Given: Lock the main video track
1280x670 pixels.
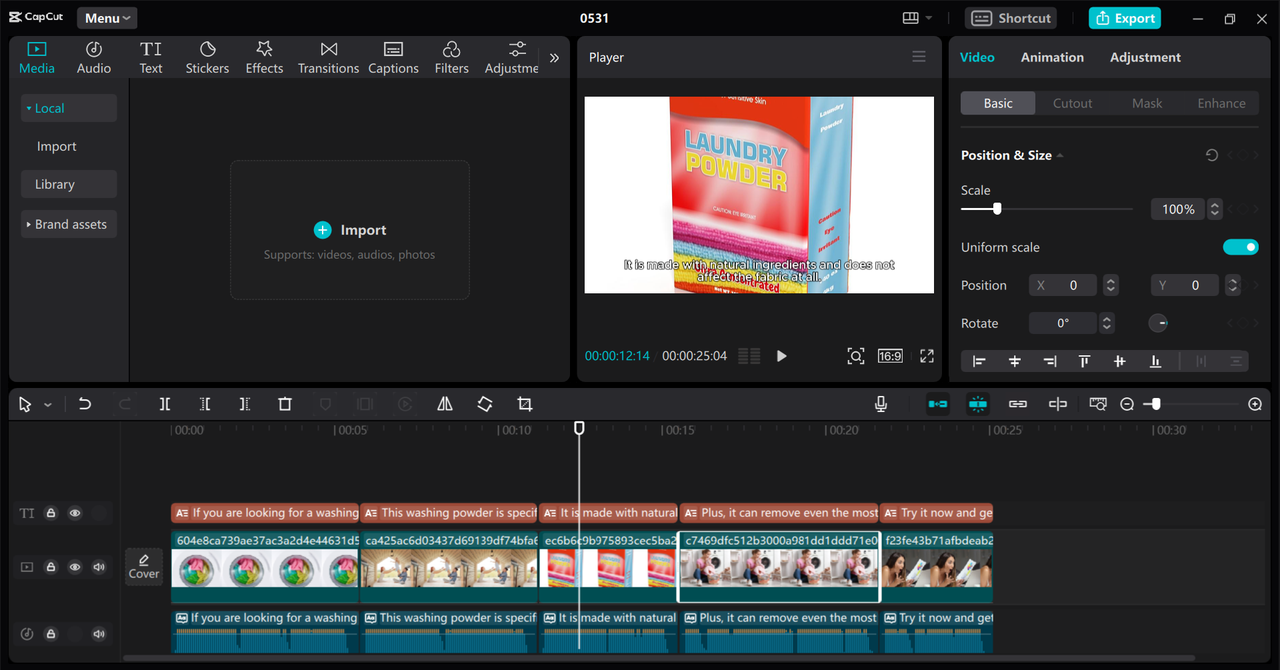Looking at the screenshot, I should tap(51, 567).
